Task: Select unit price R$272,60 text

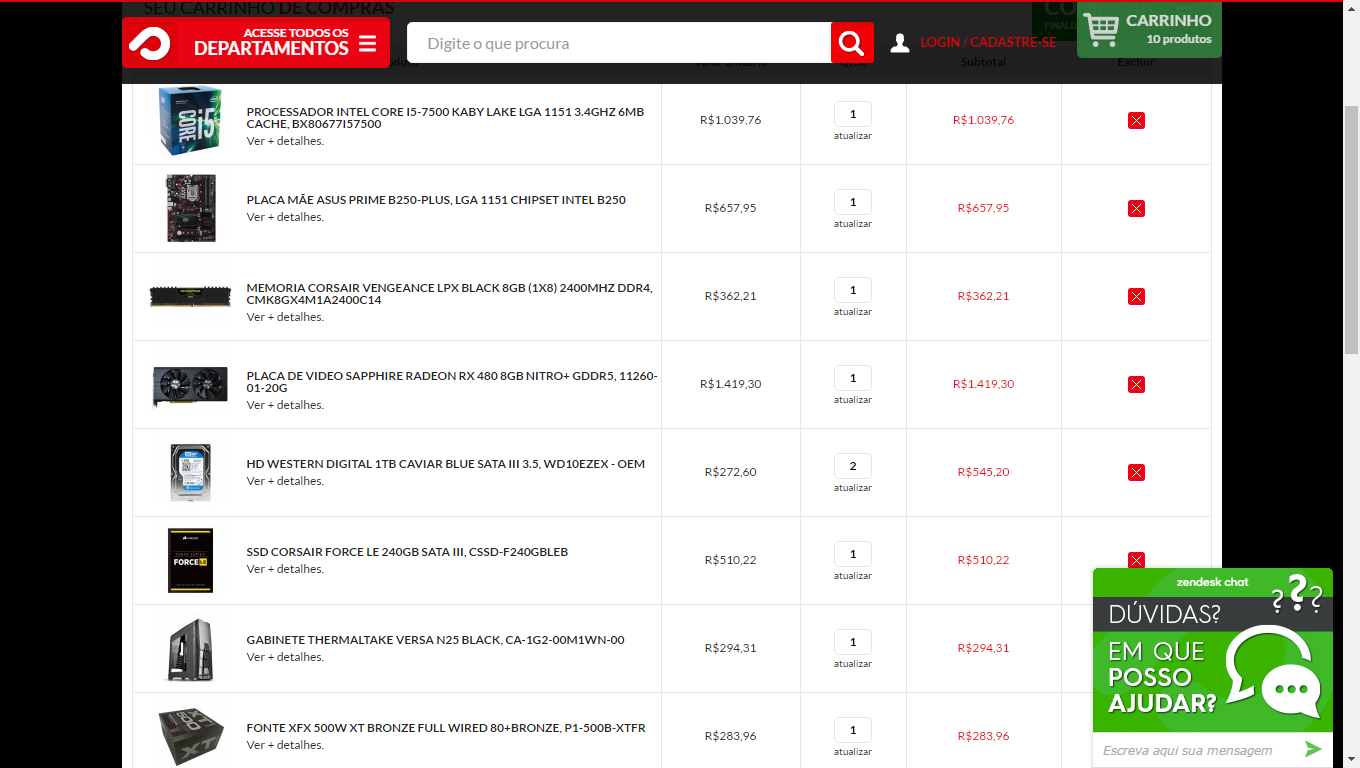Action: tap(730, 472)
